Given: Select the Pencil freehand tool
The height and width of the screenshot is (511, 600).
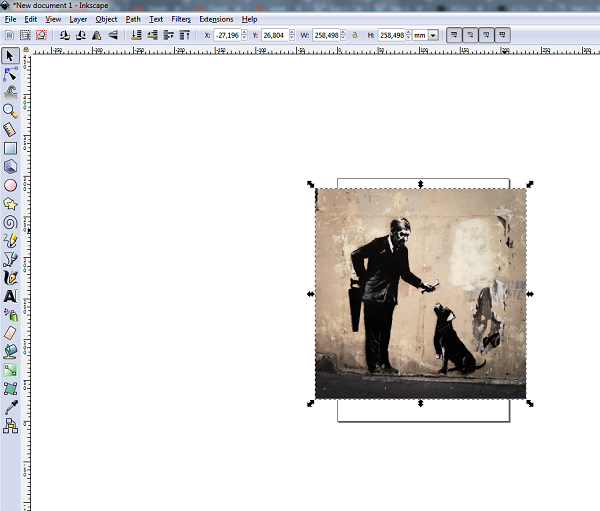Looking at the screenshot, I should (x=10, y=241).
